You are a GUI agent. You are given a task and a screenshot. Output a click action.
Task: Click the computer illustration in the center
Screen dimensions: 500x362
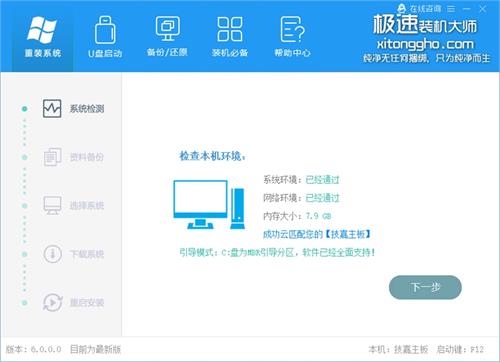click(x=209, y=204)
